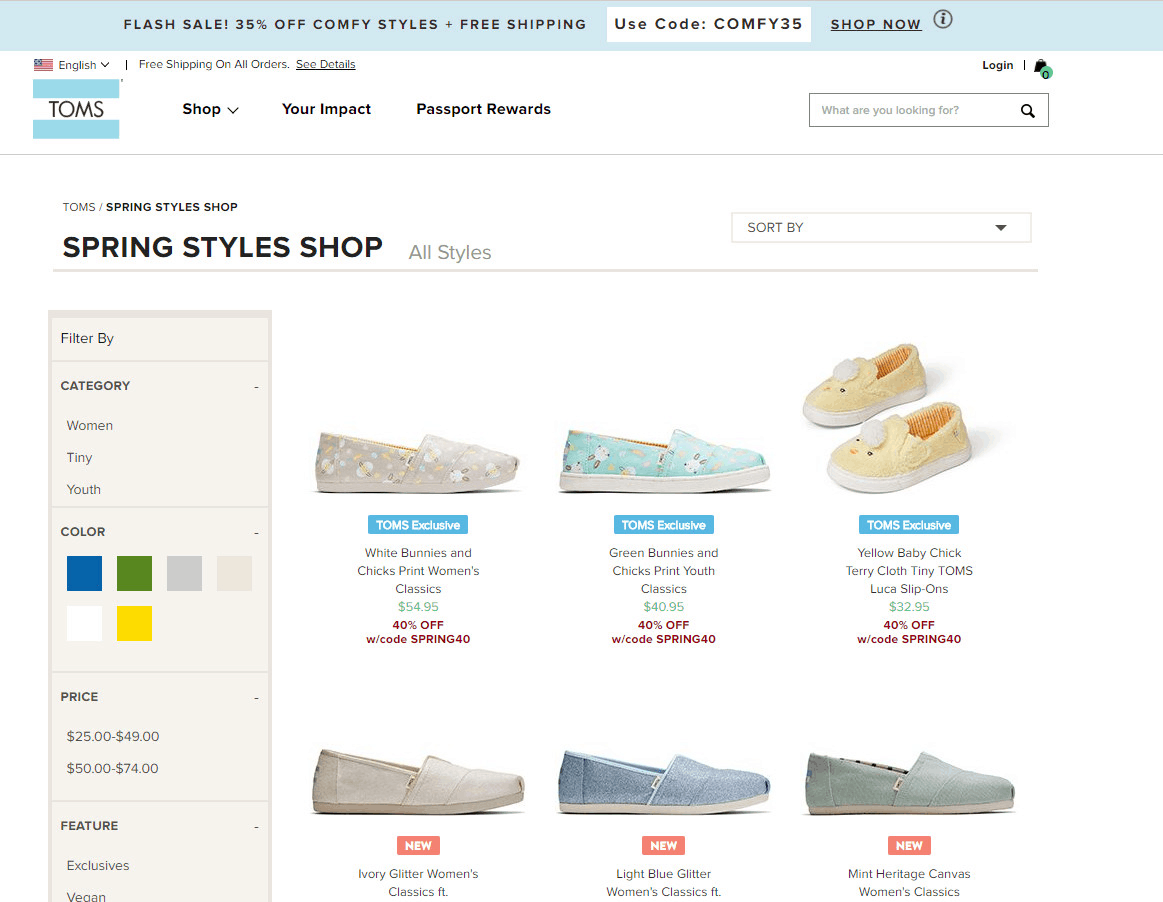Image resolution: width=1163 pixels, height=902 pixels.
Task: Click the Login link
Action: (x=998, y=65)
